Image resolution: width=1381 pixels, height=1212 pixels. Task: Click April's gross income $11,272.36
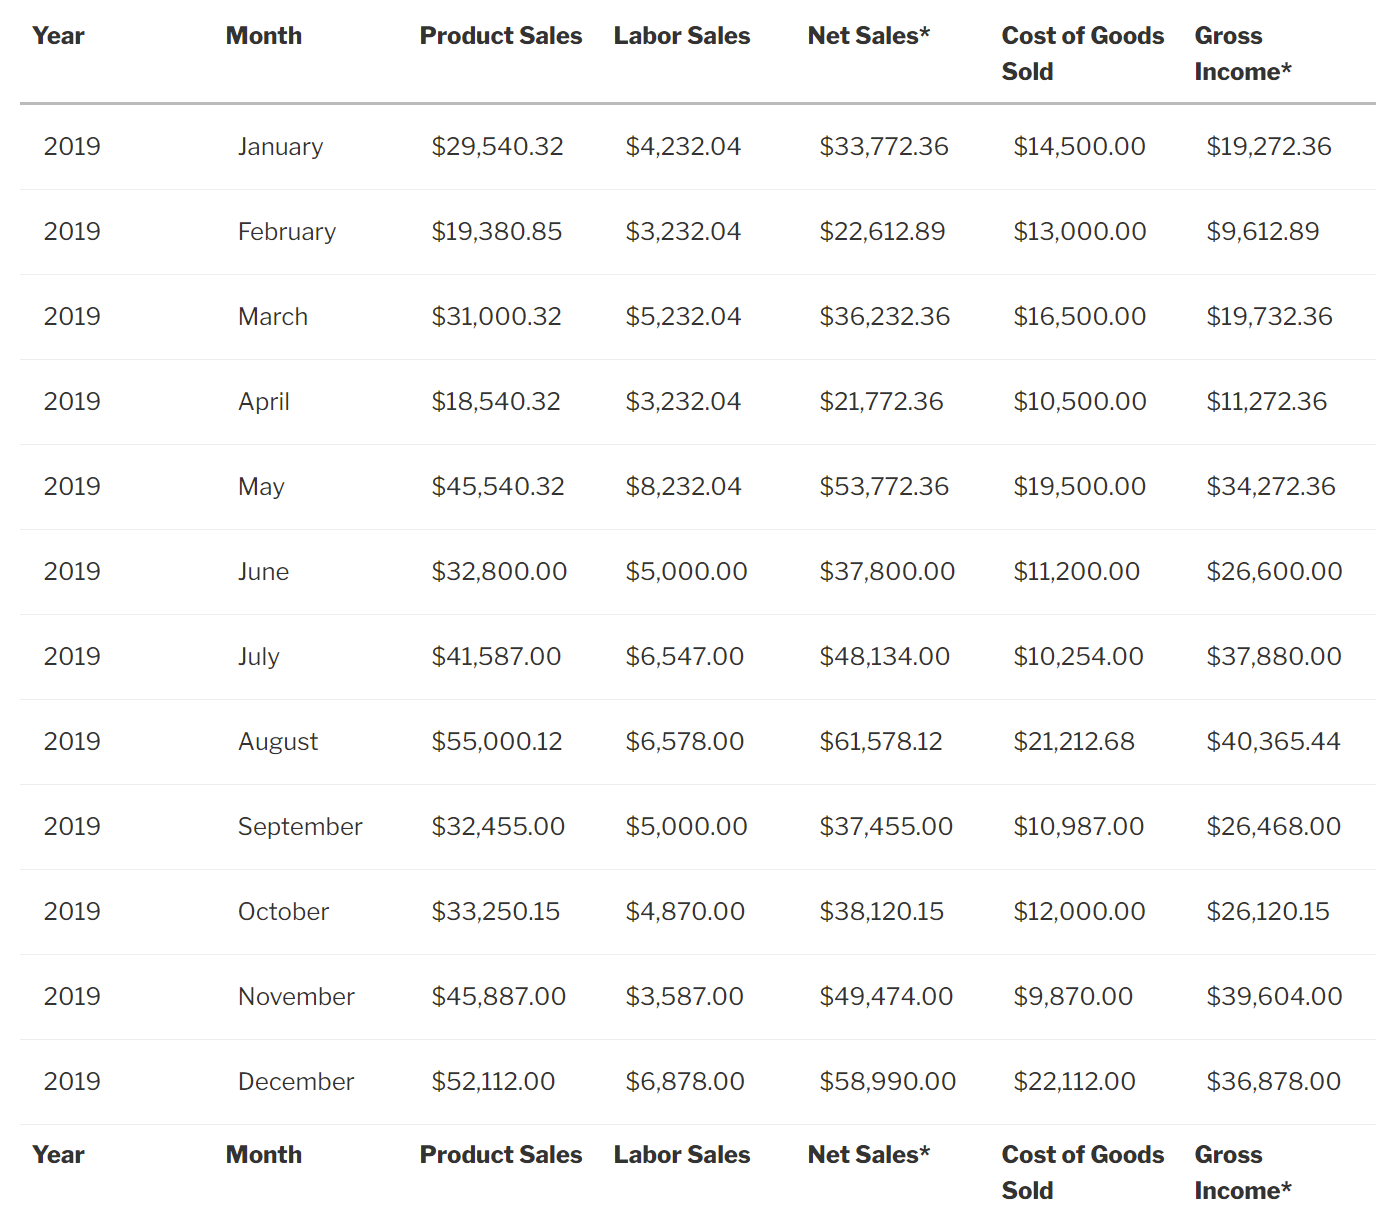tap(1266, 402)
